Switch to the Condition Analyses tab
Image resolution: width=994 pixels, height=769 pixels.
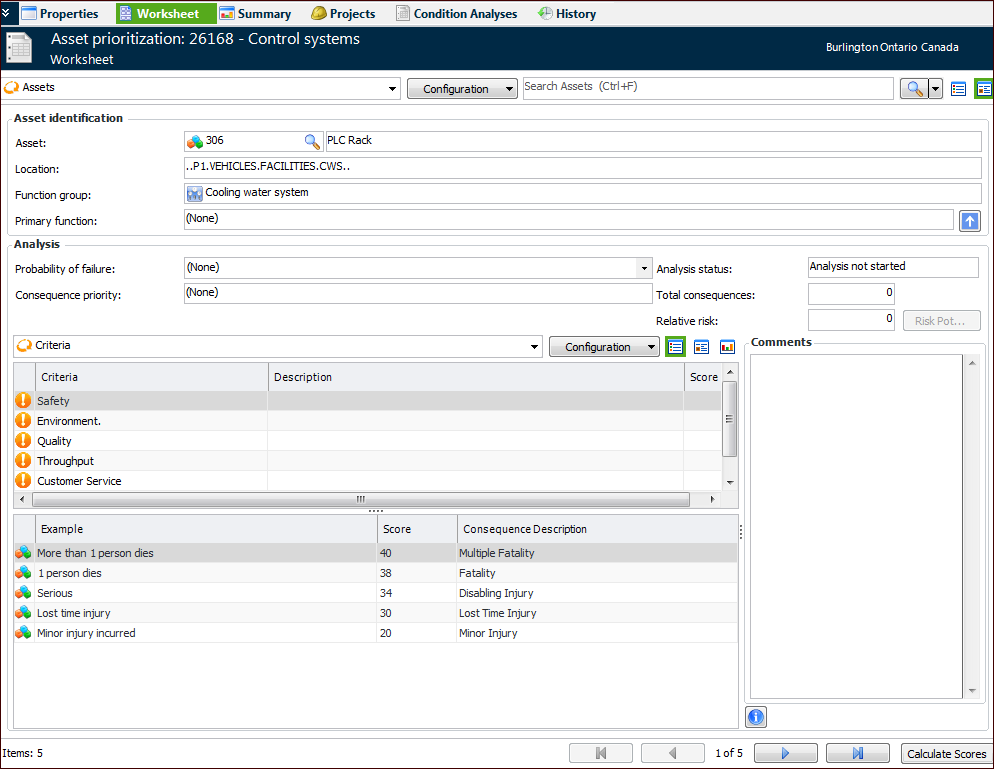click(x=456, y=13)
